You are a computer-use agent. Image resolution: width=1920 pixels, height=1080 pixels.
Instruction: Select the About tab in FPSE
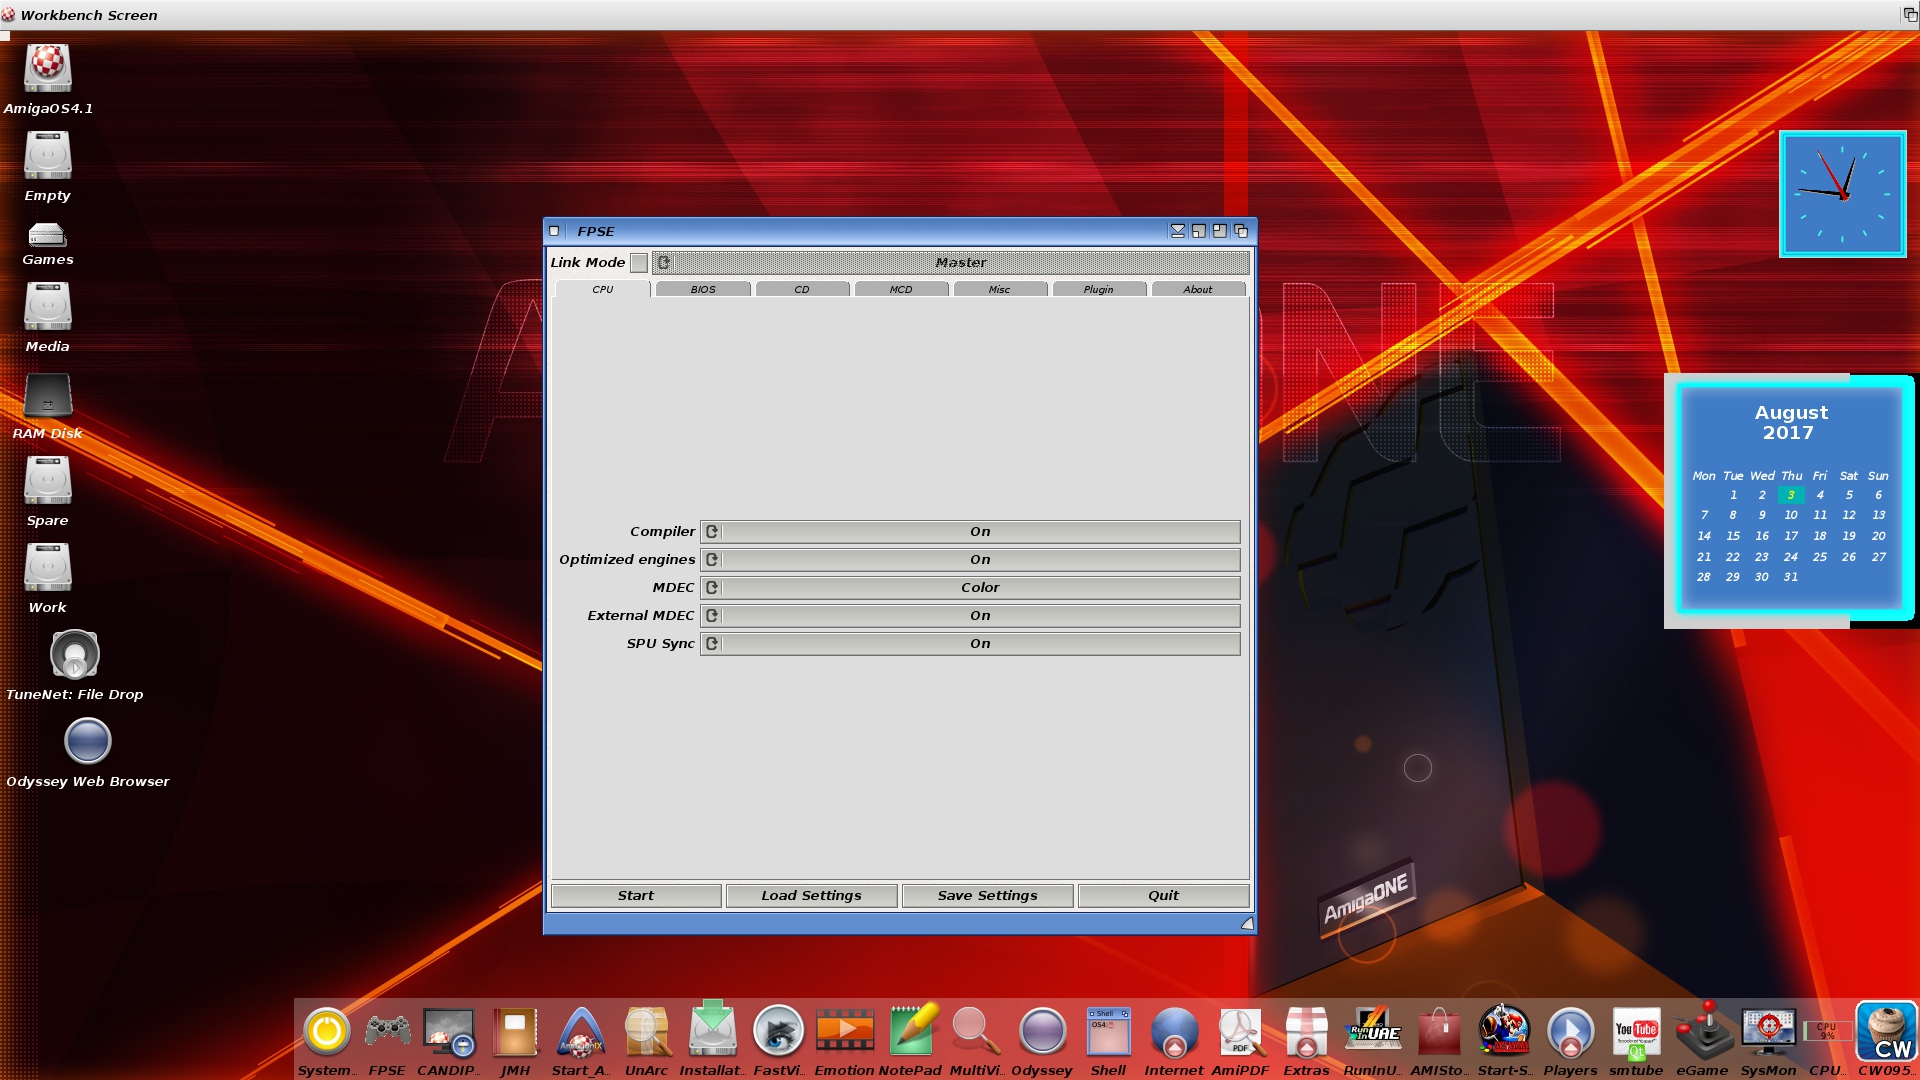(x=1197, y=289)
